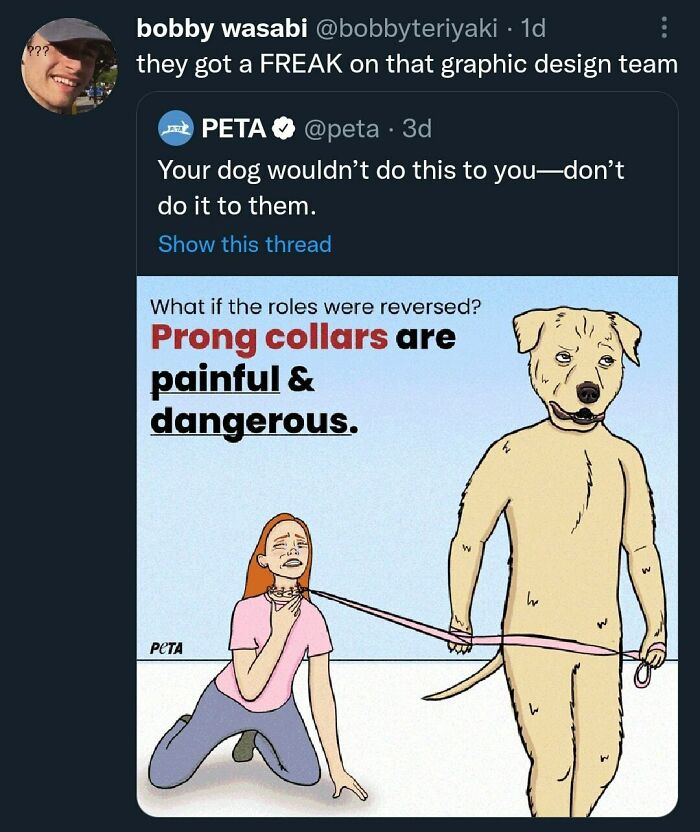Open the PETA account name in quote
This screenshot has width=700, height=832.
pos(234,128)
